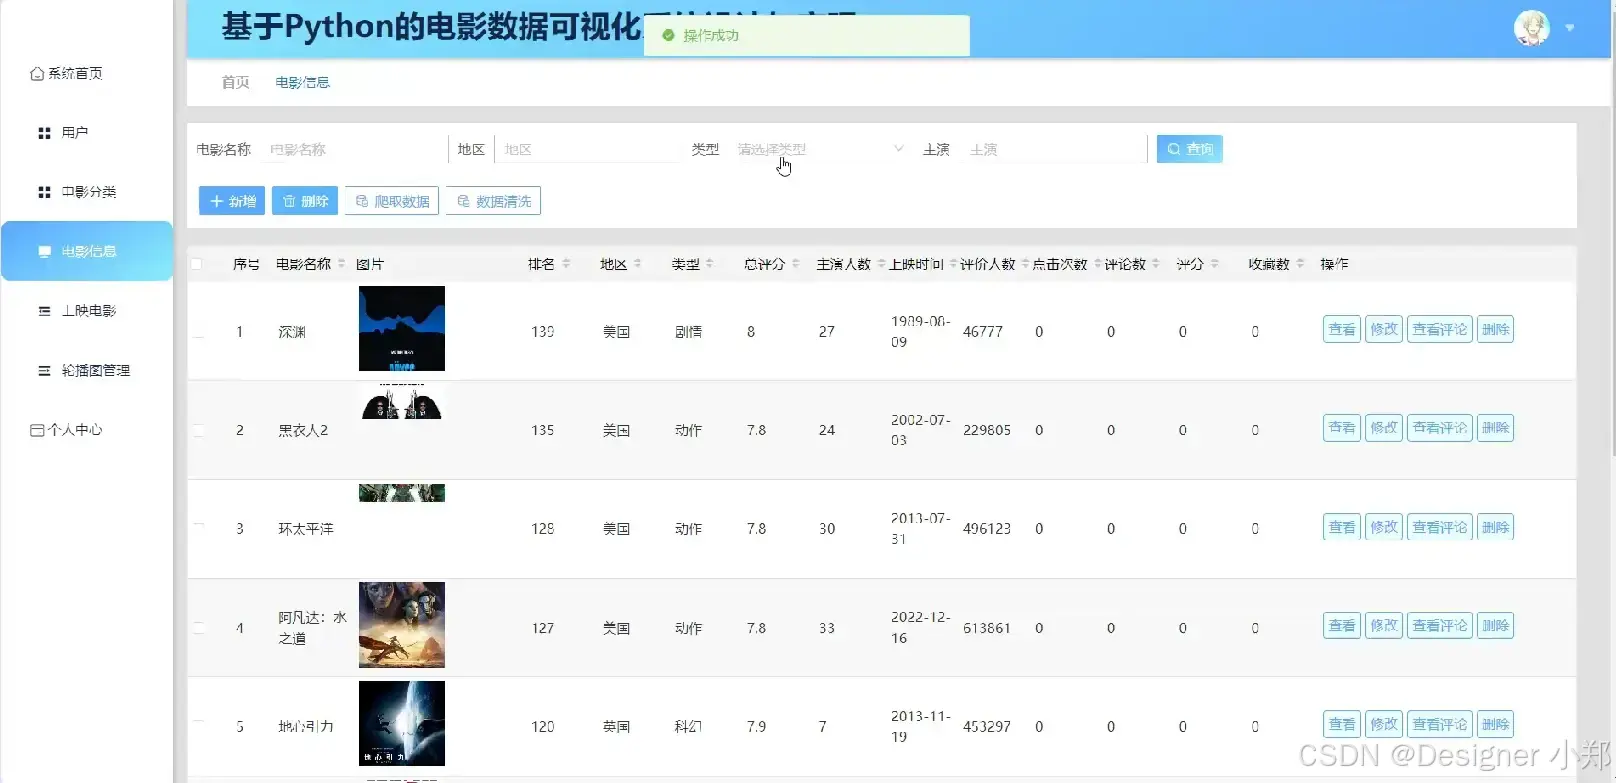Image resolution: width=1616 pixels, height=783 pixels.
Task: Click 查看评论 for 黑衣人2 row
Action: (1440, 428)
